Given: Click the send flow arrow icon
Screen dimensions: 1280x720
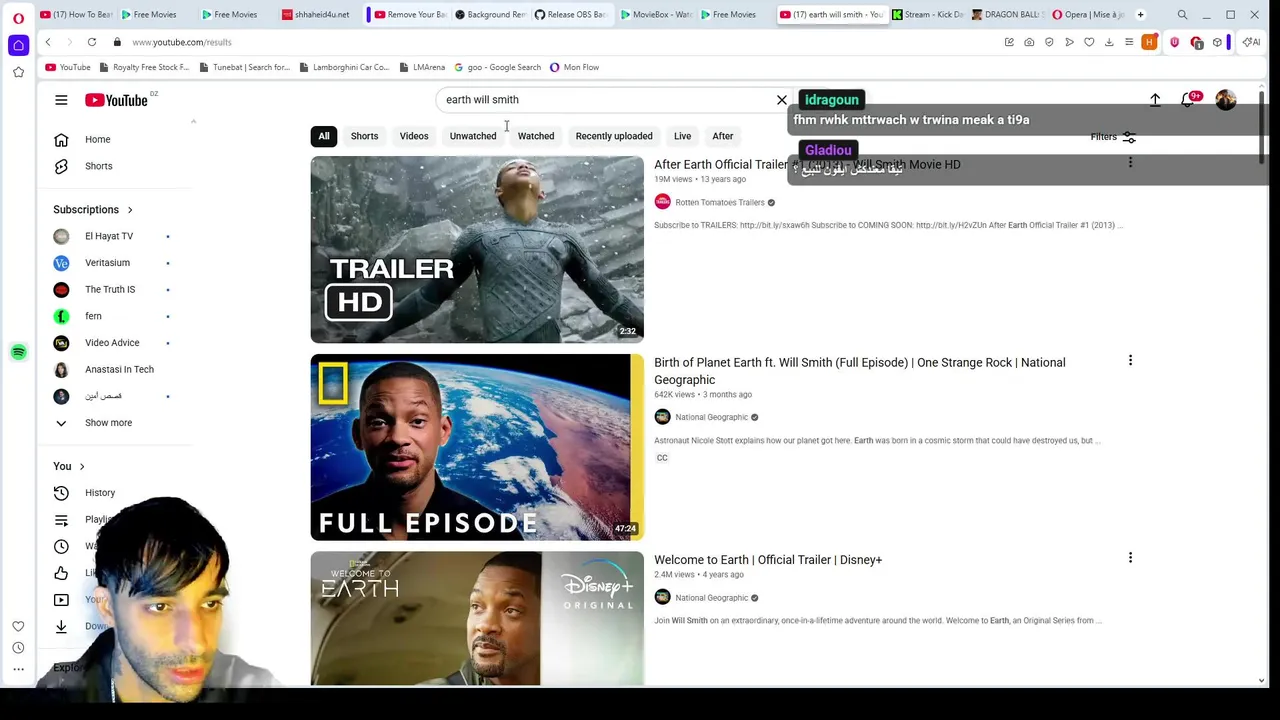Looking at the screenshot, I should point(1069,42).
